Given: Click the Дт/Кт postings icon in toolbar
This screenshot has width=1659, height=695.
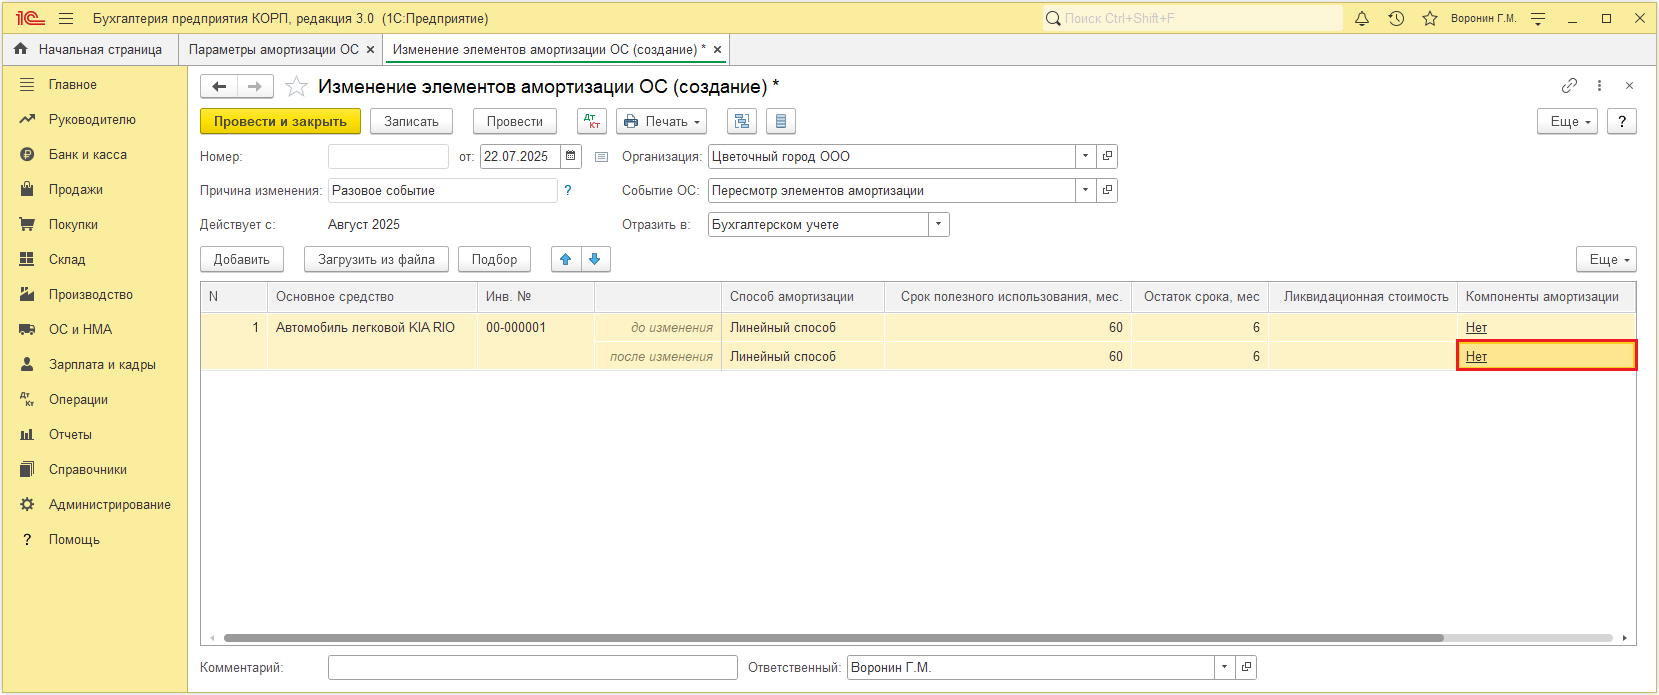Looking at the screenshot, I should click(x=592, y=121).
